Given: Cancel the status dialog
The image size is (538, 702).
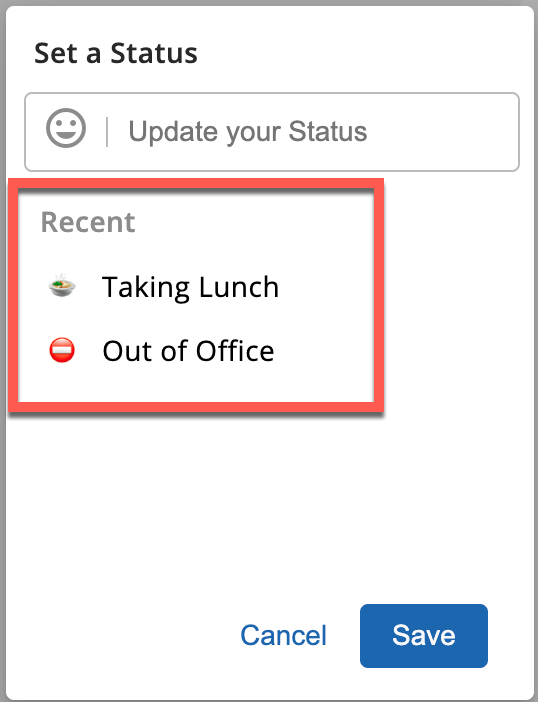Looking at the screenshot, I should click(283, 635).
